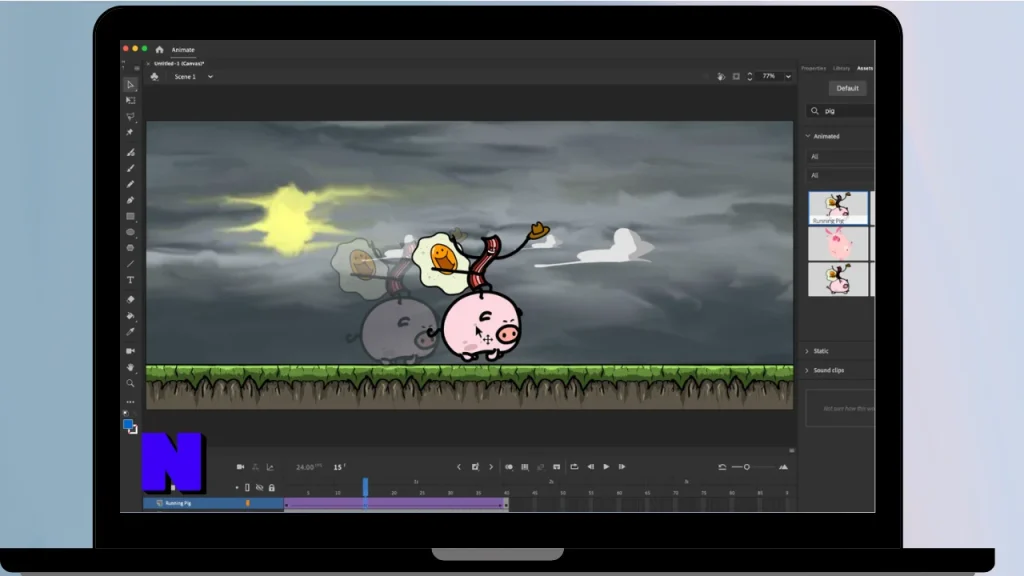Image resolution: width=1024 pixels, height=576 pixels.
Task: Toggle onion skin on the timeline
Action: pos(509,467)
